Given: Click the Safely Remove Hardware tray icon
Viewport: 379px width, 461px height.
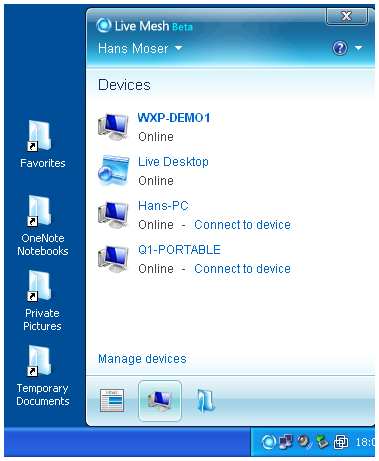Looking at the screenshot, I should pyautogui.click(x=322, y=442).
